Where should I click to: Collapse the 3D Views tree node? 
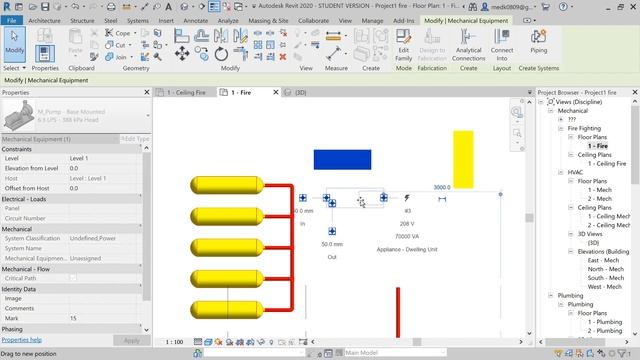pos(571,234)
